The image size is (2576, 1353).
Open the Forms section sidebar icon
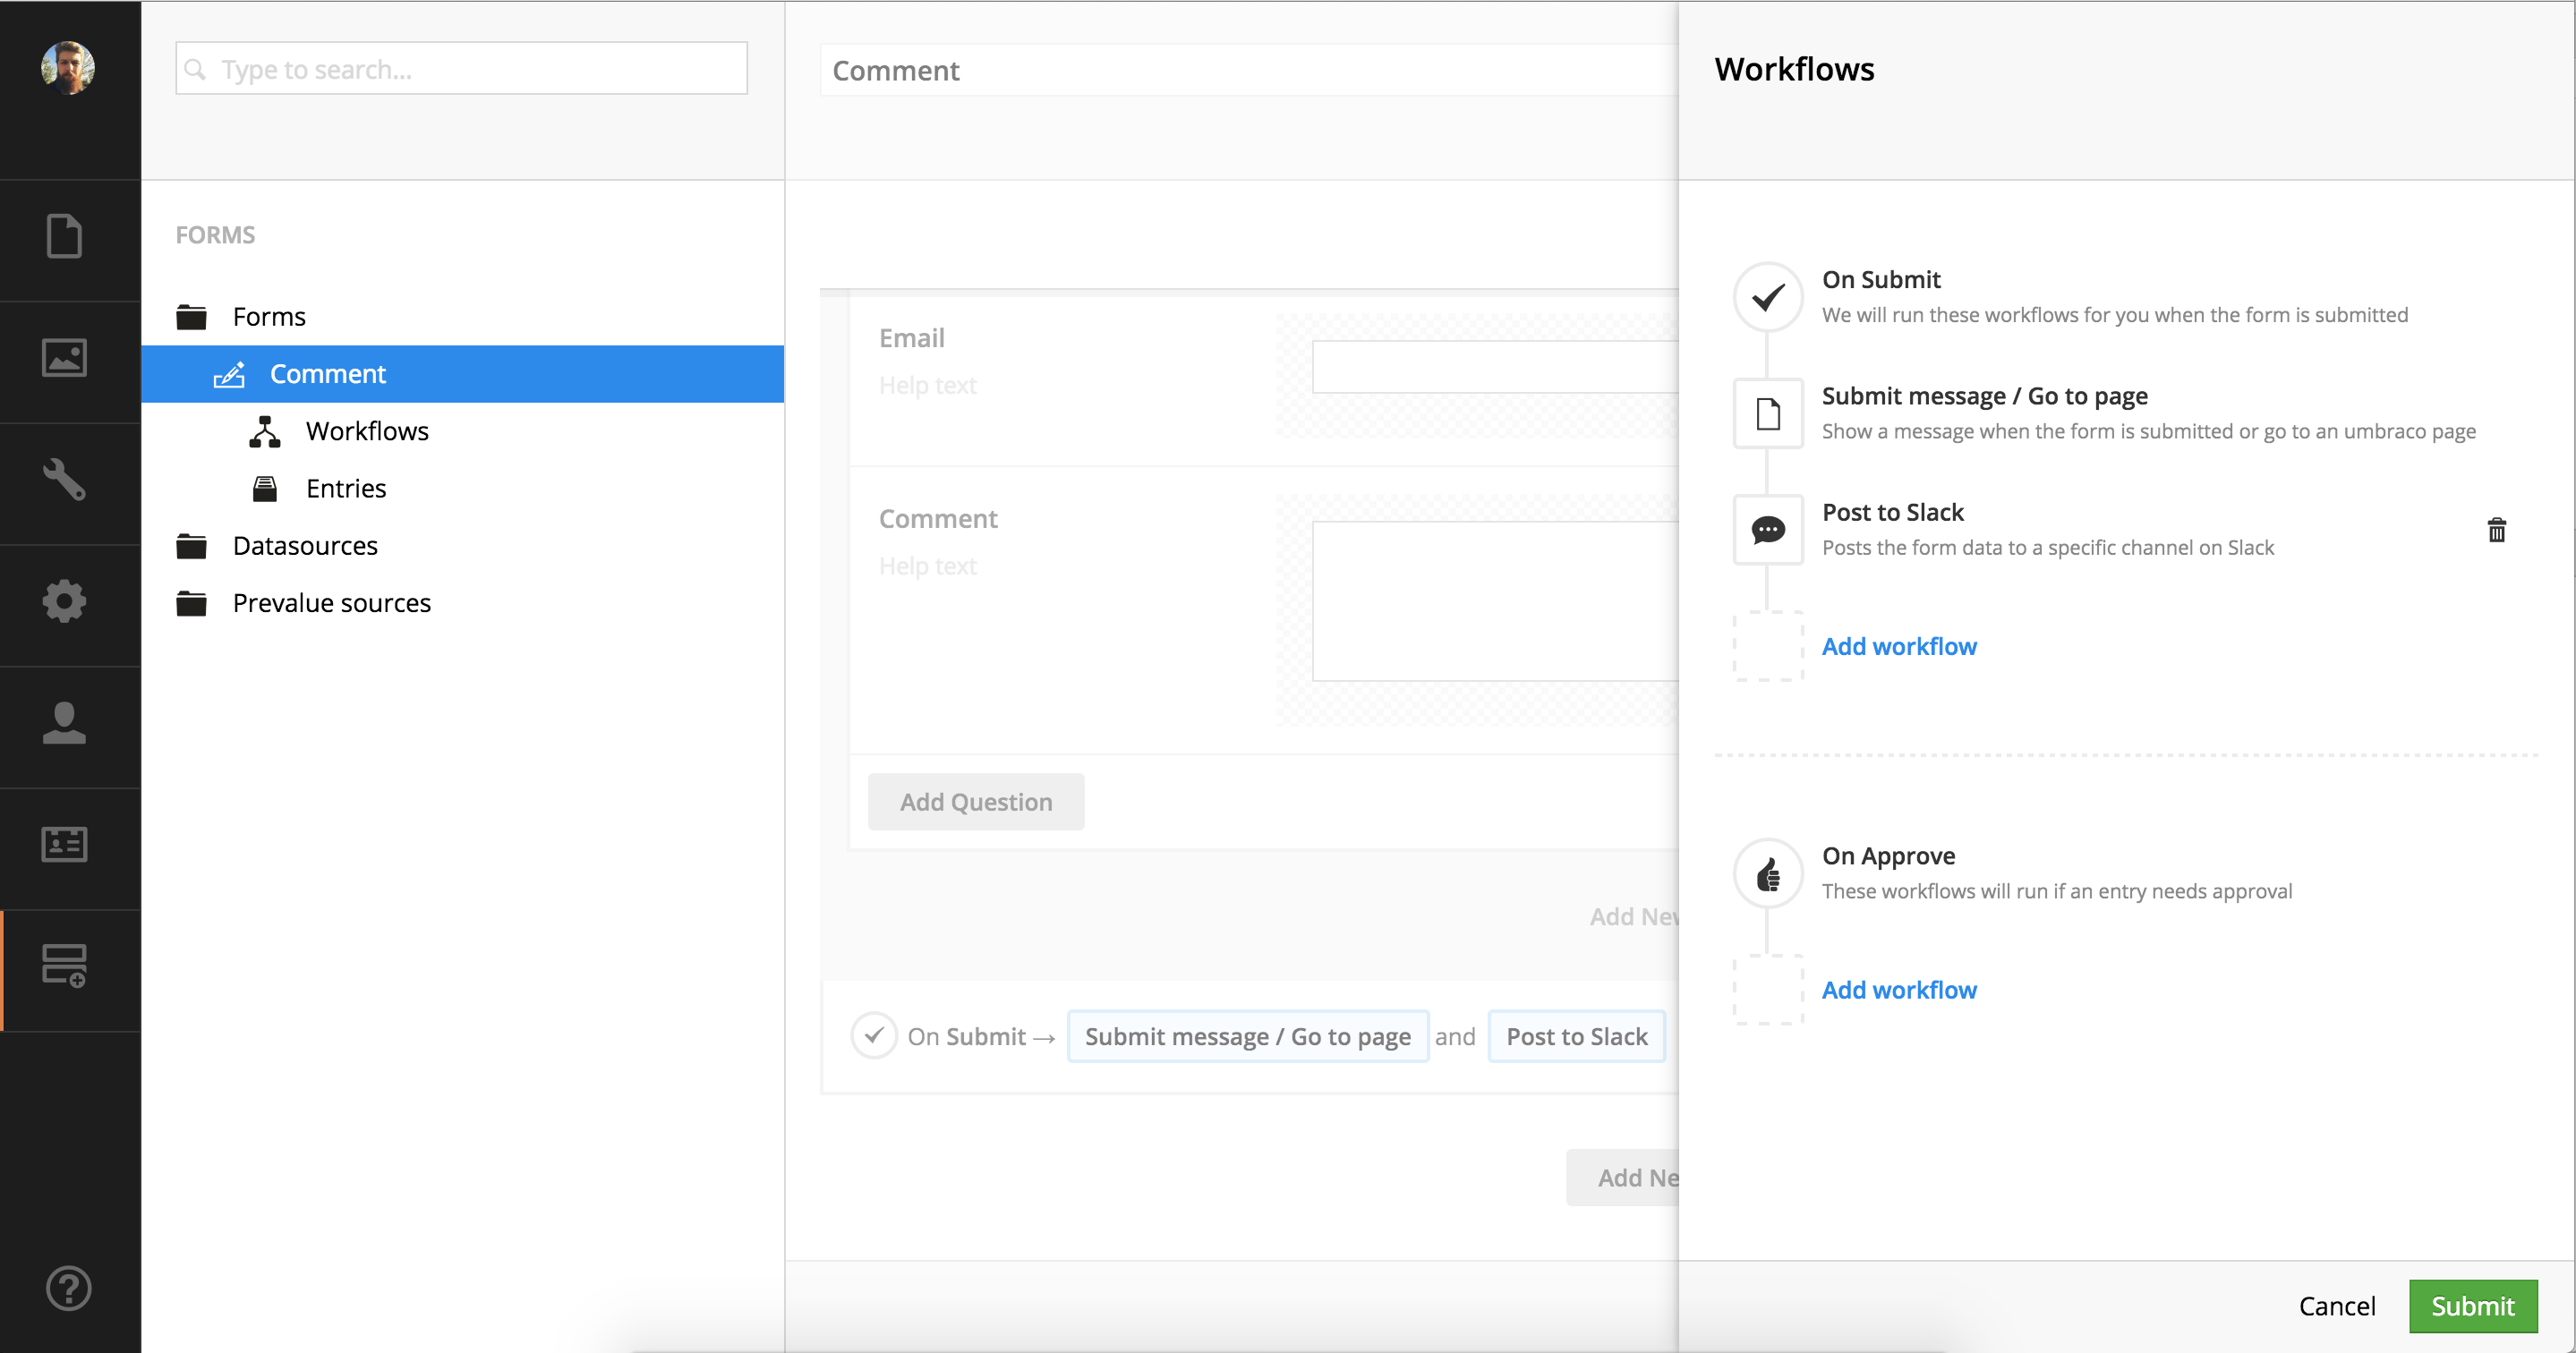64,966
